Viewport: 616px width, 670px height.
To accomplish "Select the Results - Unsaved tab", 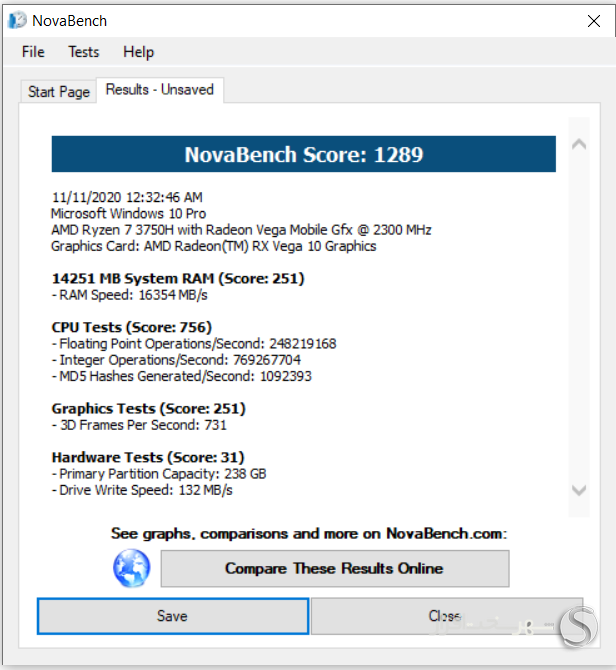I will click(x=160, y=90).
